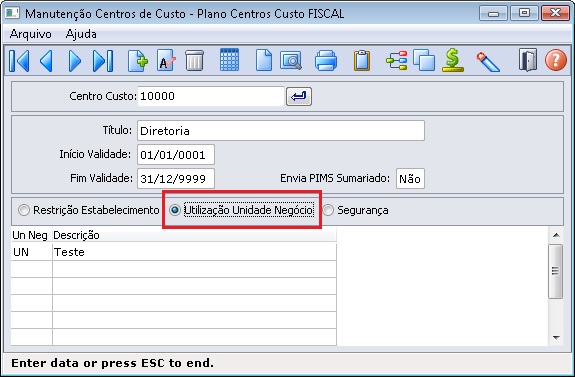
Task: Click the Envia PIMS Sumariado field
Action: (x=410, y=179)
